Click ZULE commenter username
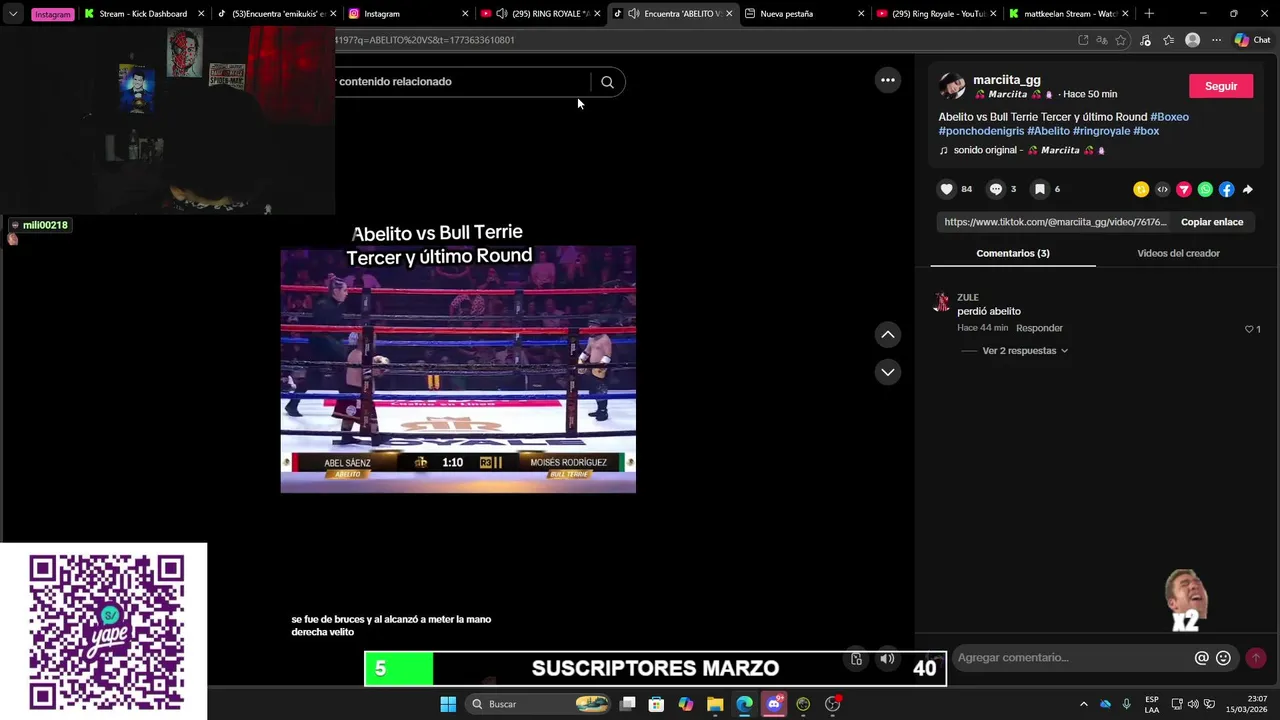The width and height of the screenshot is (1280, 720). pyautogui.click(x=967, y=297)
